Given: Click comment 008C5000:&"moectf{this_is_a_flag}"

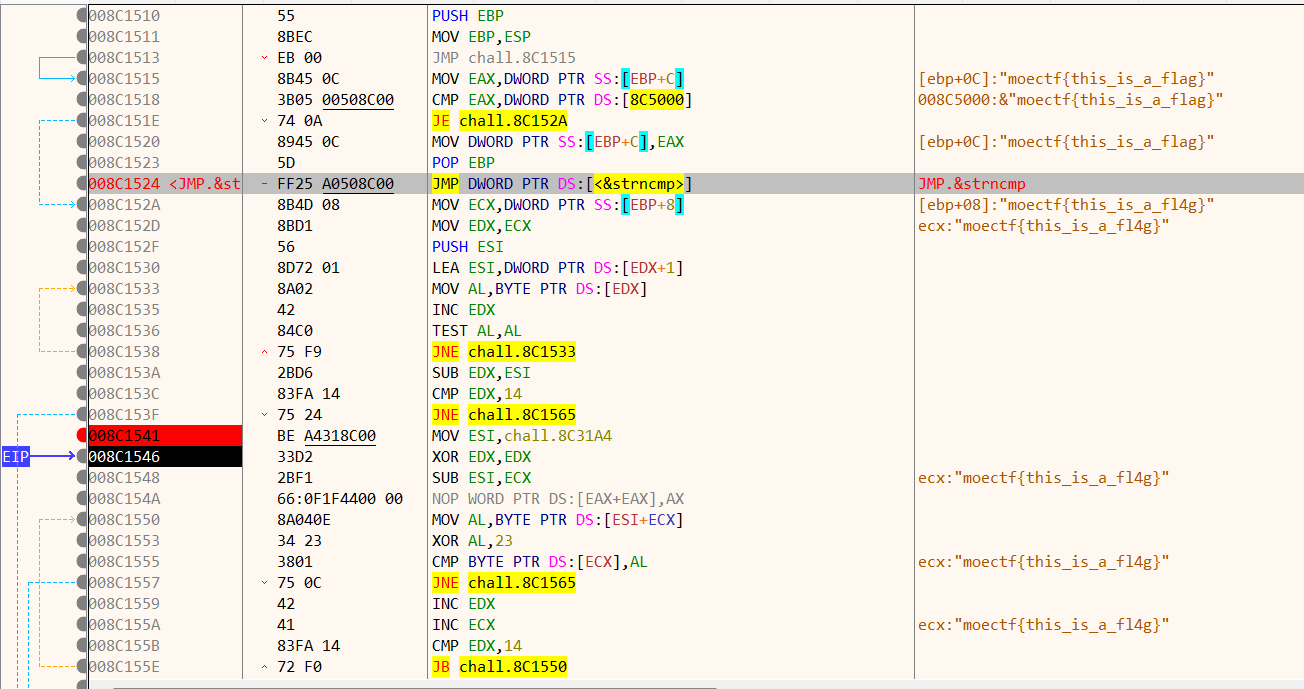Looking at the screenshot, I should [x=1071, y=100].
